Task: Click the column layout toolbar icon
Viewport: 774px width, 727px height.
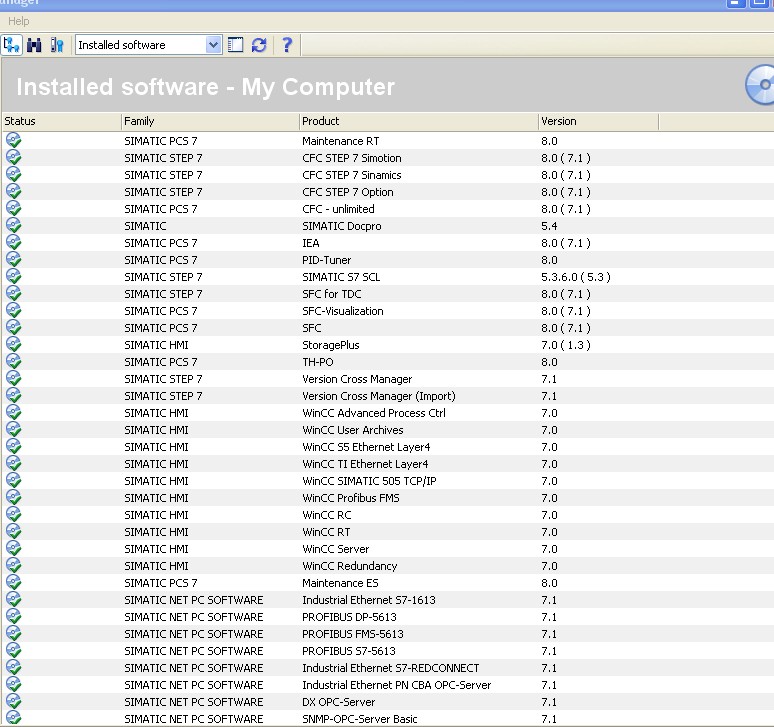Action: point(235,45)
